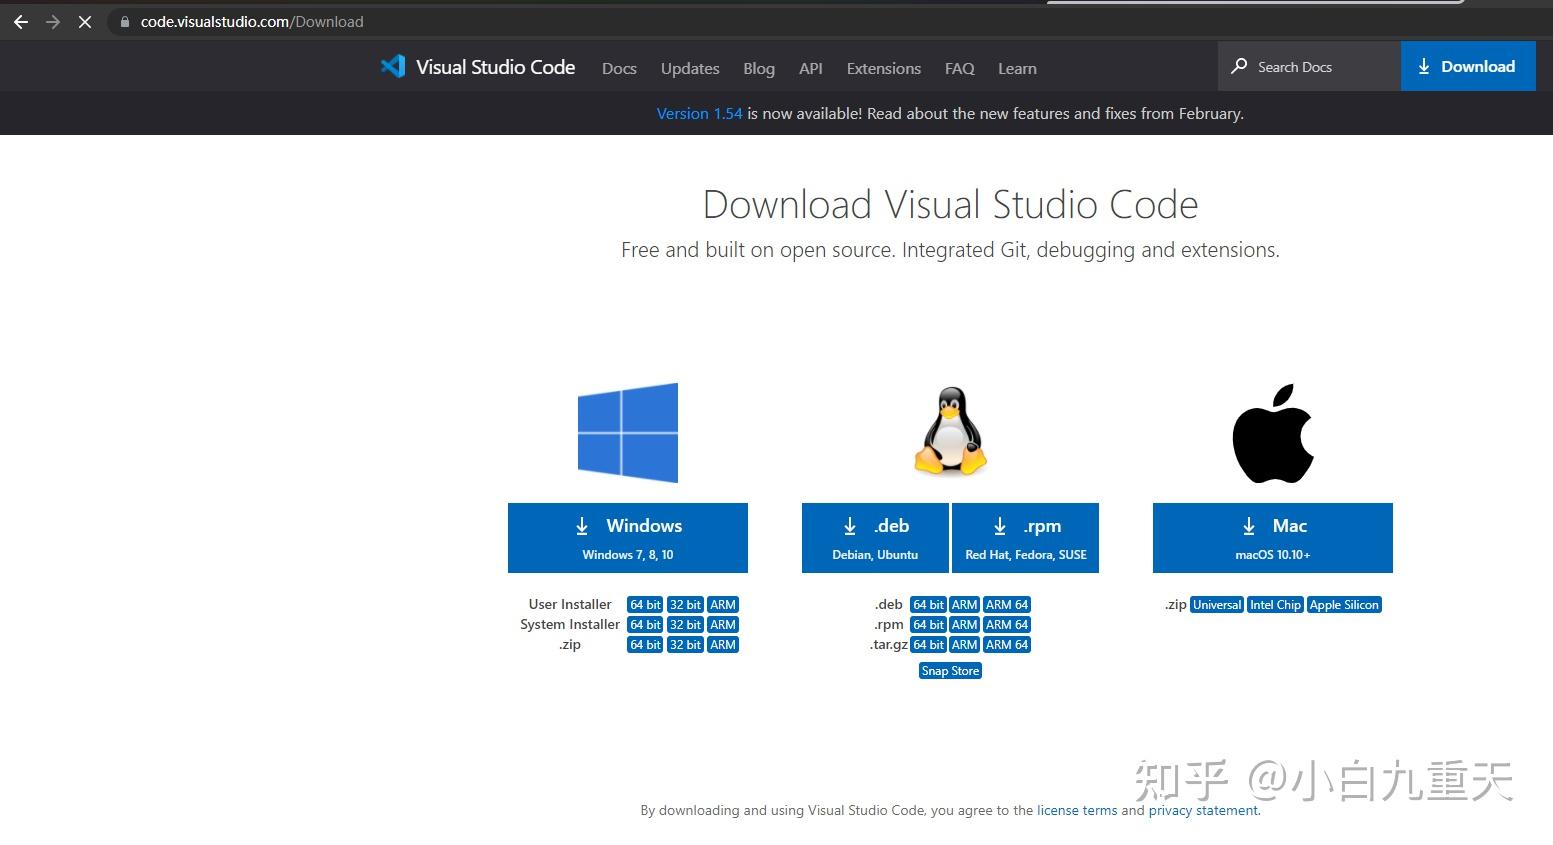Click the Windows logo above the download button
The image size is (1553, 845).
tap(627, 432)
